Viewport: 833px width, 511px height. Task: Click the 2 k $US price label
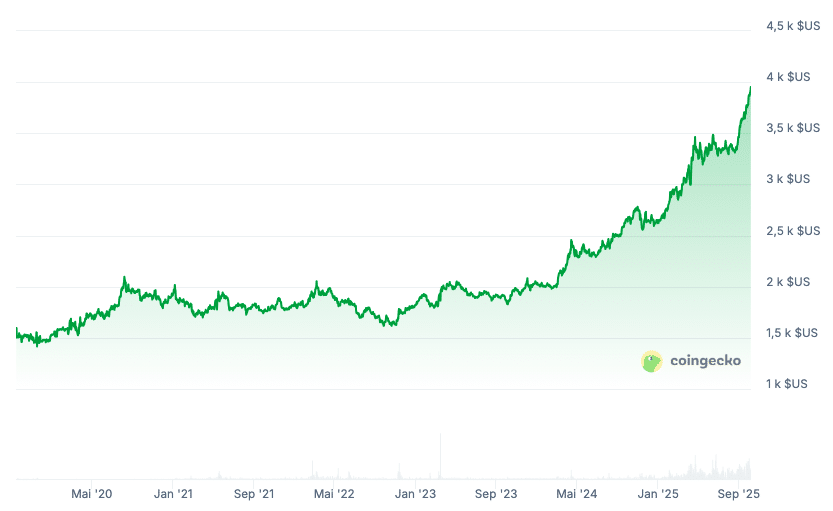click(x=788, y=282)
